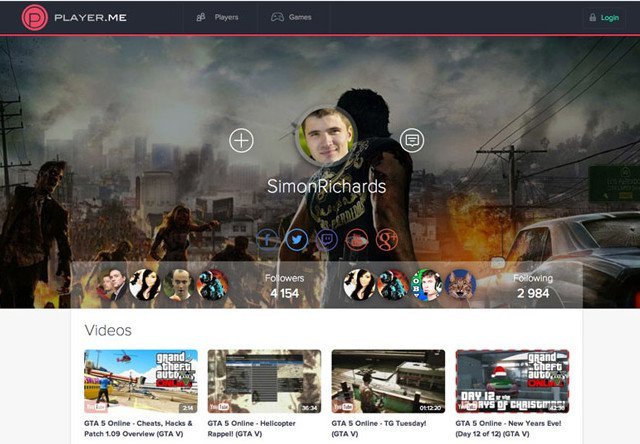Follow SimonRichards with the plus icon

[x=241, y=140]
